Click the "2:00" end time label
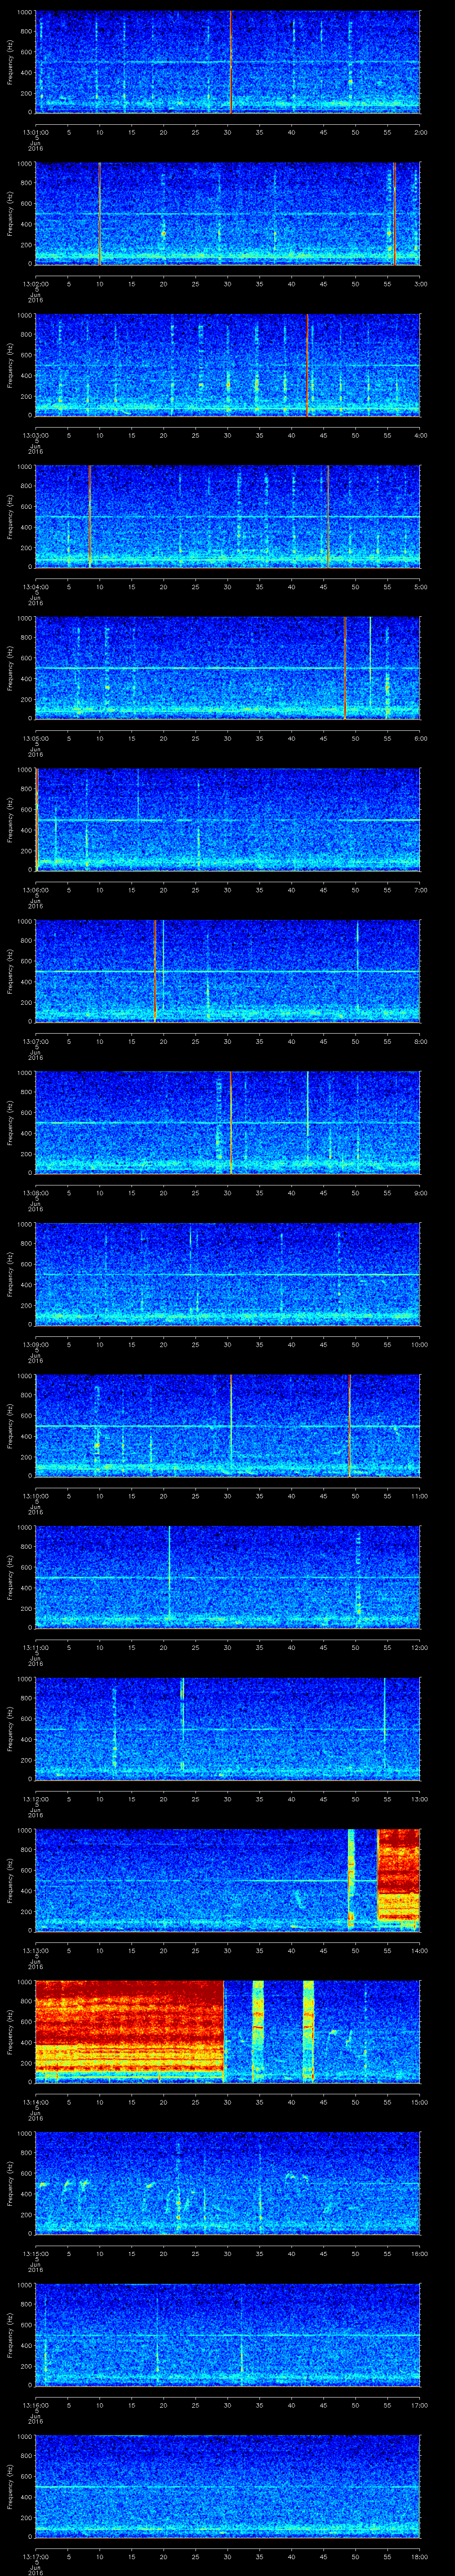The height and width of the screenshot is (2576, 455). 420,132
